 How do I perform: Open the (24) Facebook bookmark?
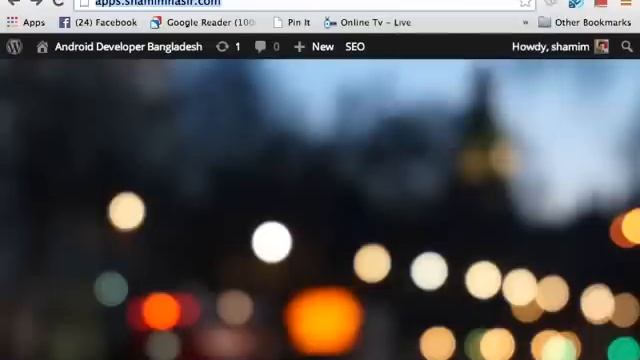tap(98, 22)
